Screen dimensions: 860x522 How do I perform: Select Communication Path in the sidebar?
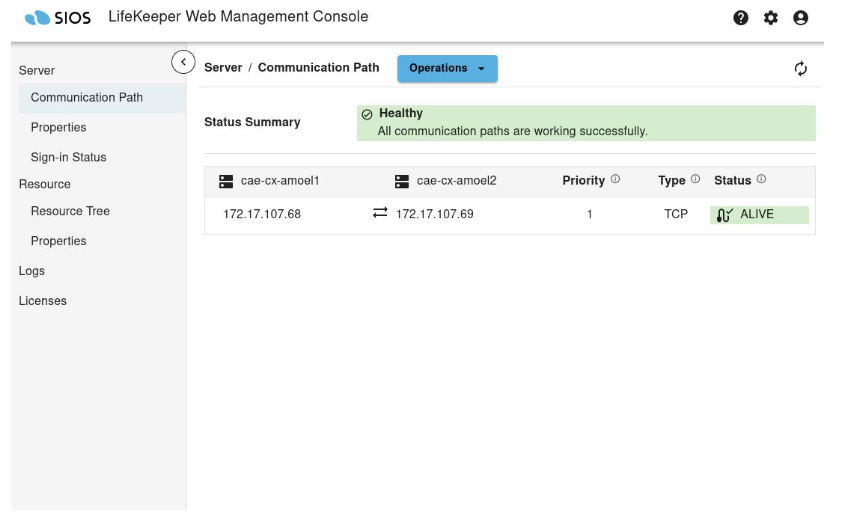(87, 97)
